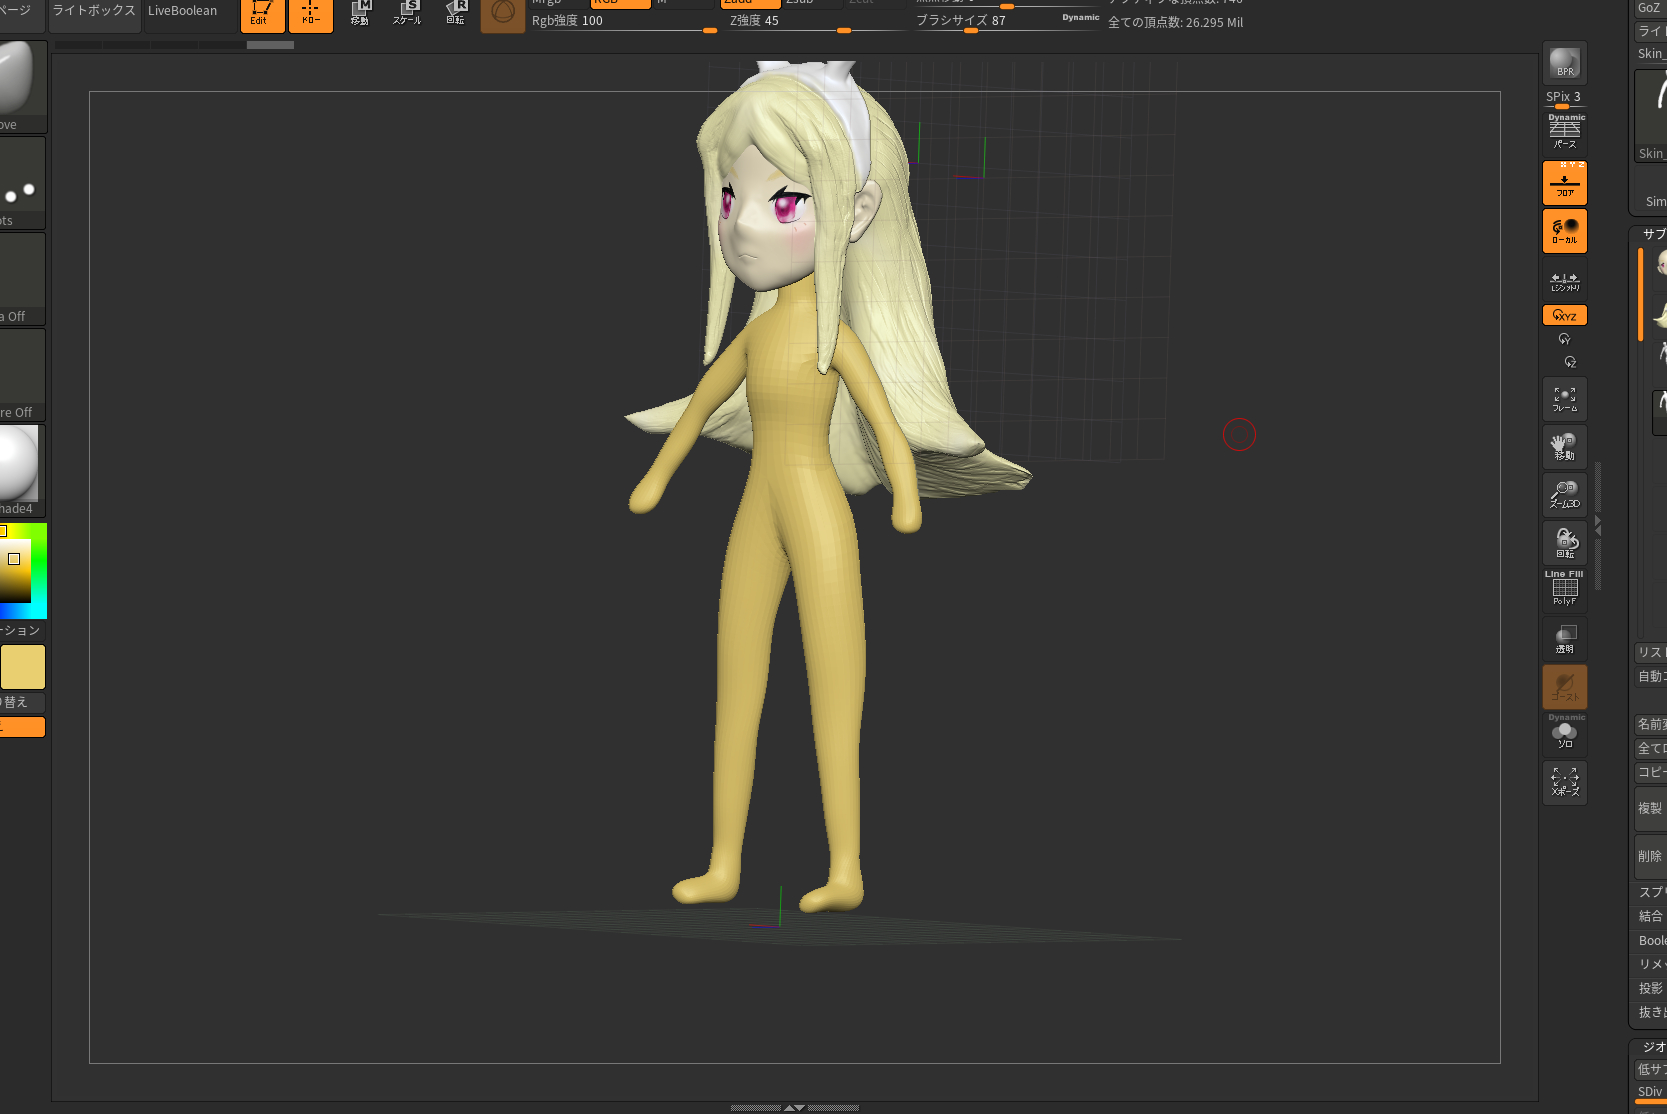Toggle Local (ローカル) symmetry mode
The width and height of the screenshot is (1667, 1114).
click(x=1565, y=231)
